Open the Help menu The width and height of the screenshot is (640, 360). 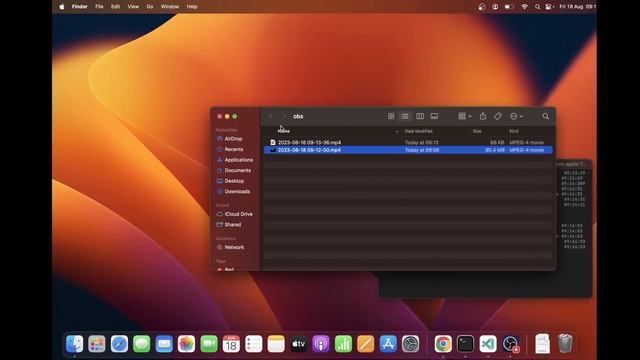(x=192, y=7)
